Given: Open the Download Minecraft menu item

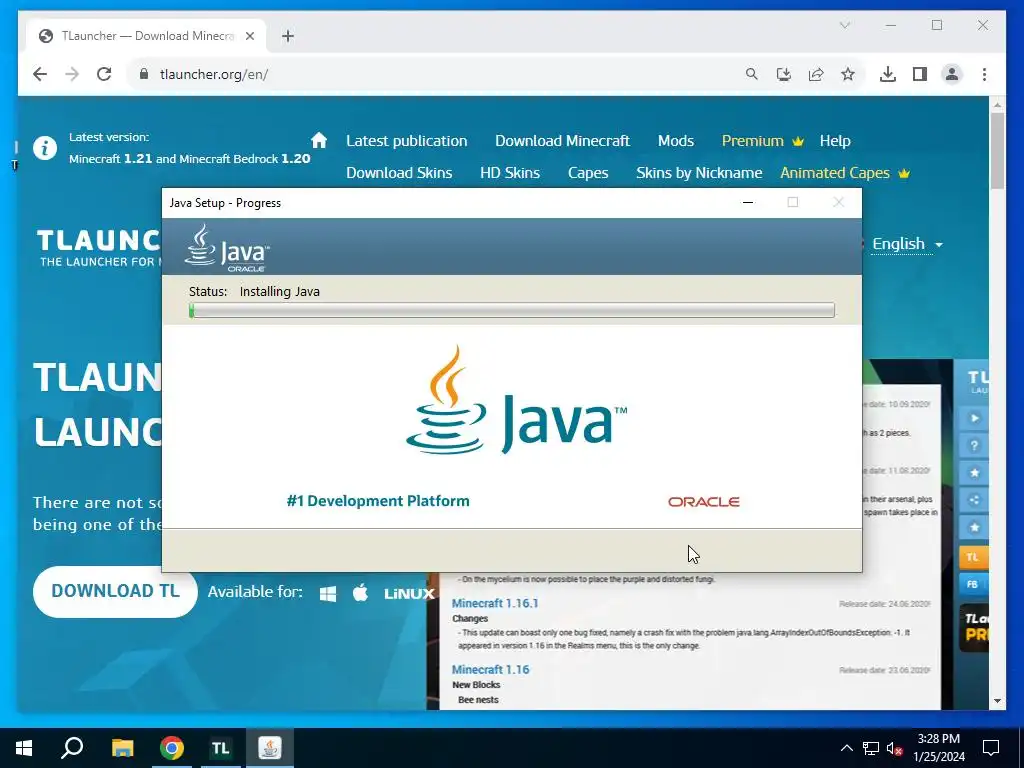Looking at the screenshot, I should 562,140.
